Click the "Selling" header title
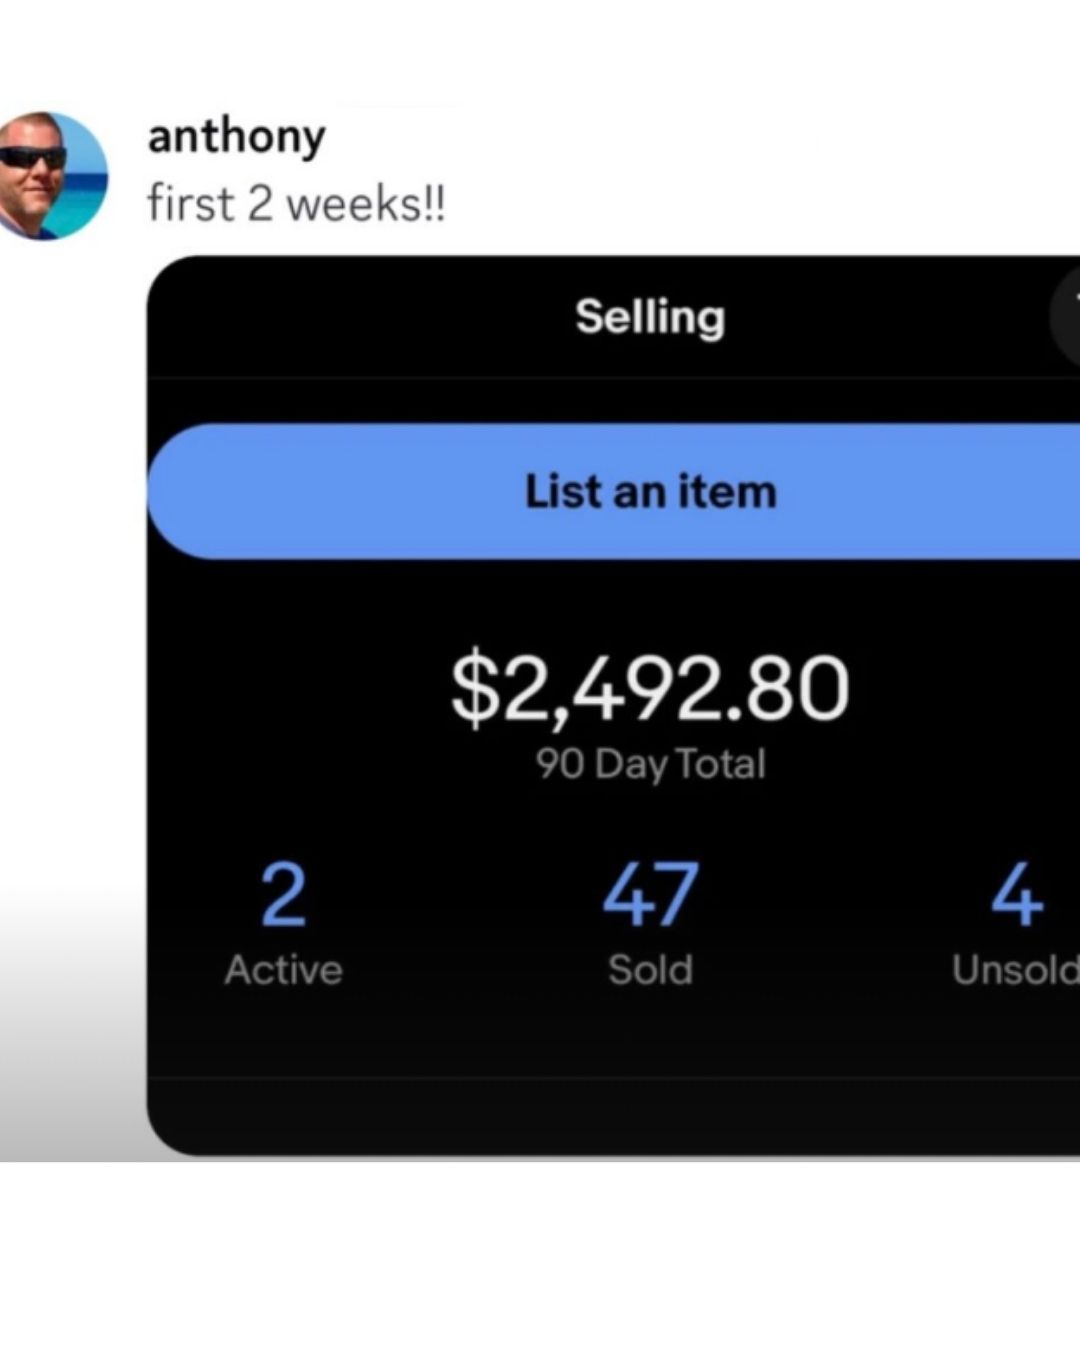Image resolution: width=1080 pixels, height=1350 pixels. (650, 317)
